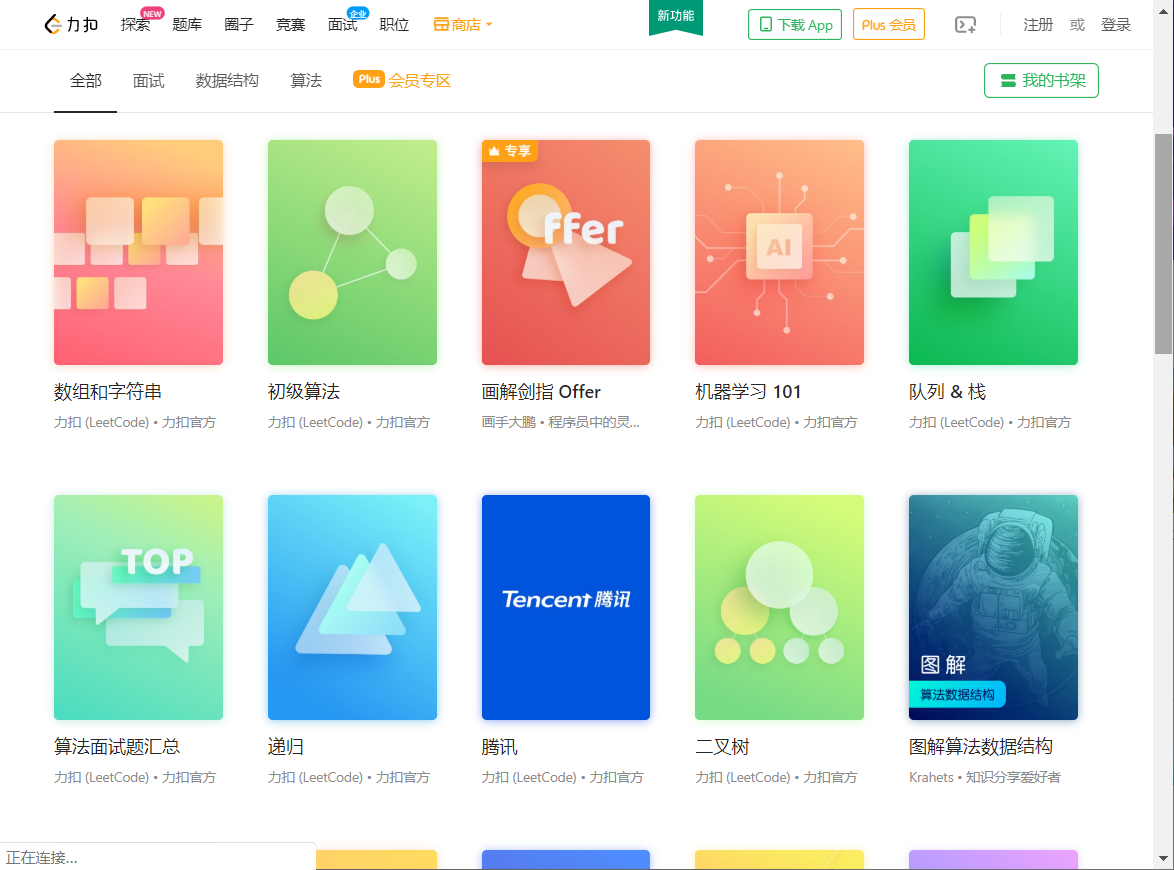Open 圈子 in the top navigation
This screenshot has height=870, width=1174.
[239, 25]
